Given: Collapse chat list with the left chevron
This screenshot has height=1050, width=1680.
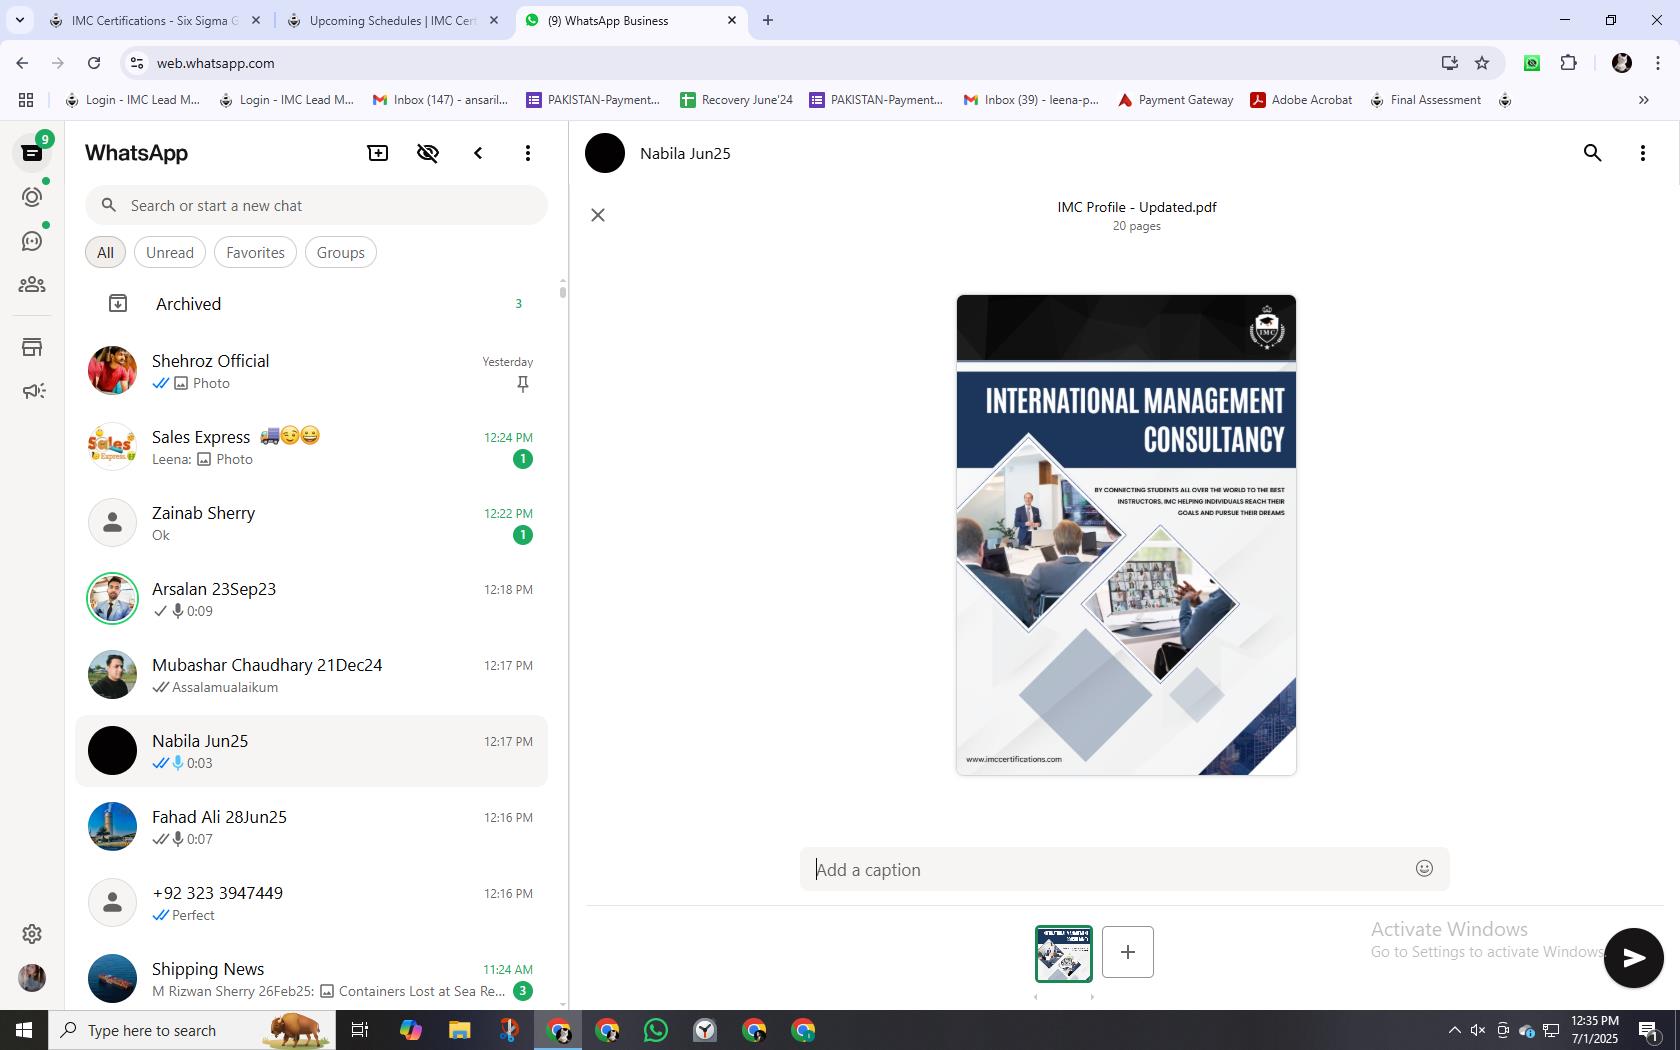Looking at the screenshot, I should [x=478, y=153].
